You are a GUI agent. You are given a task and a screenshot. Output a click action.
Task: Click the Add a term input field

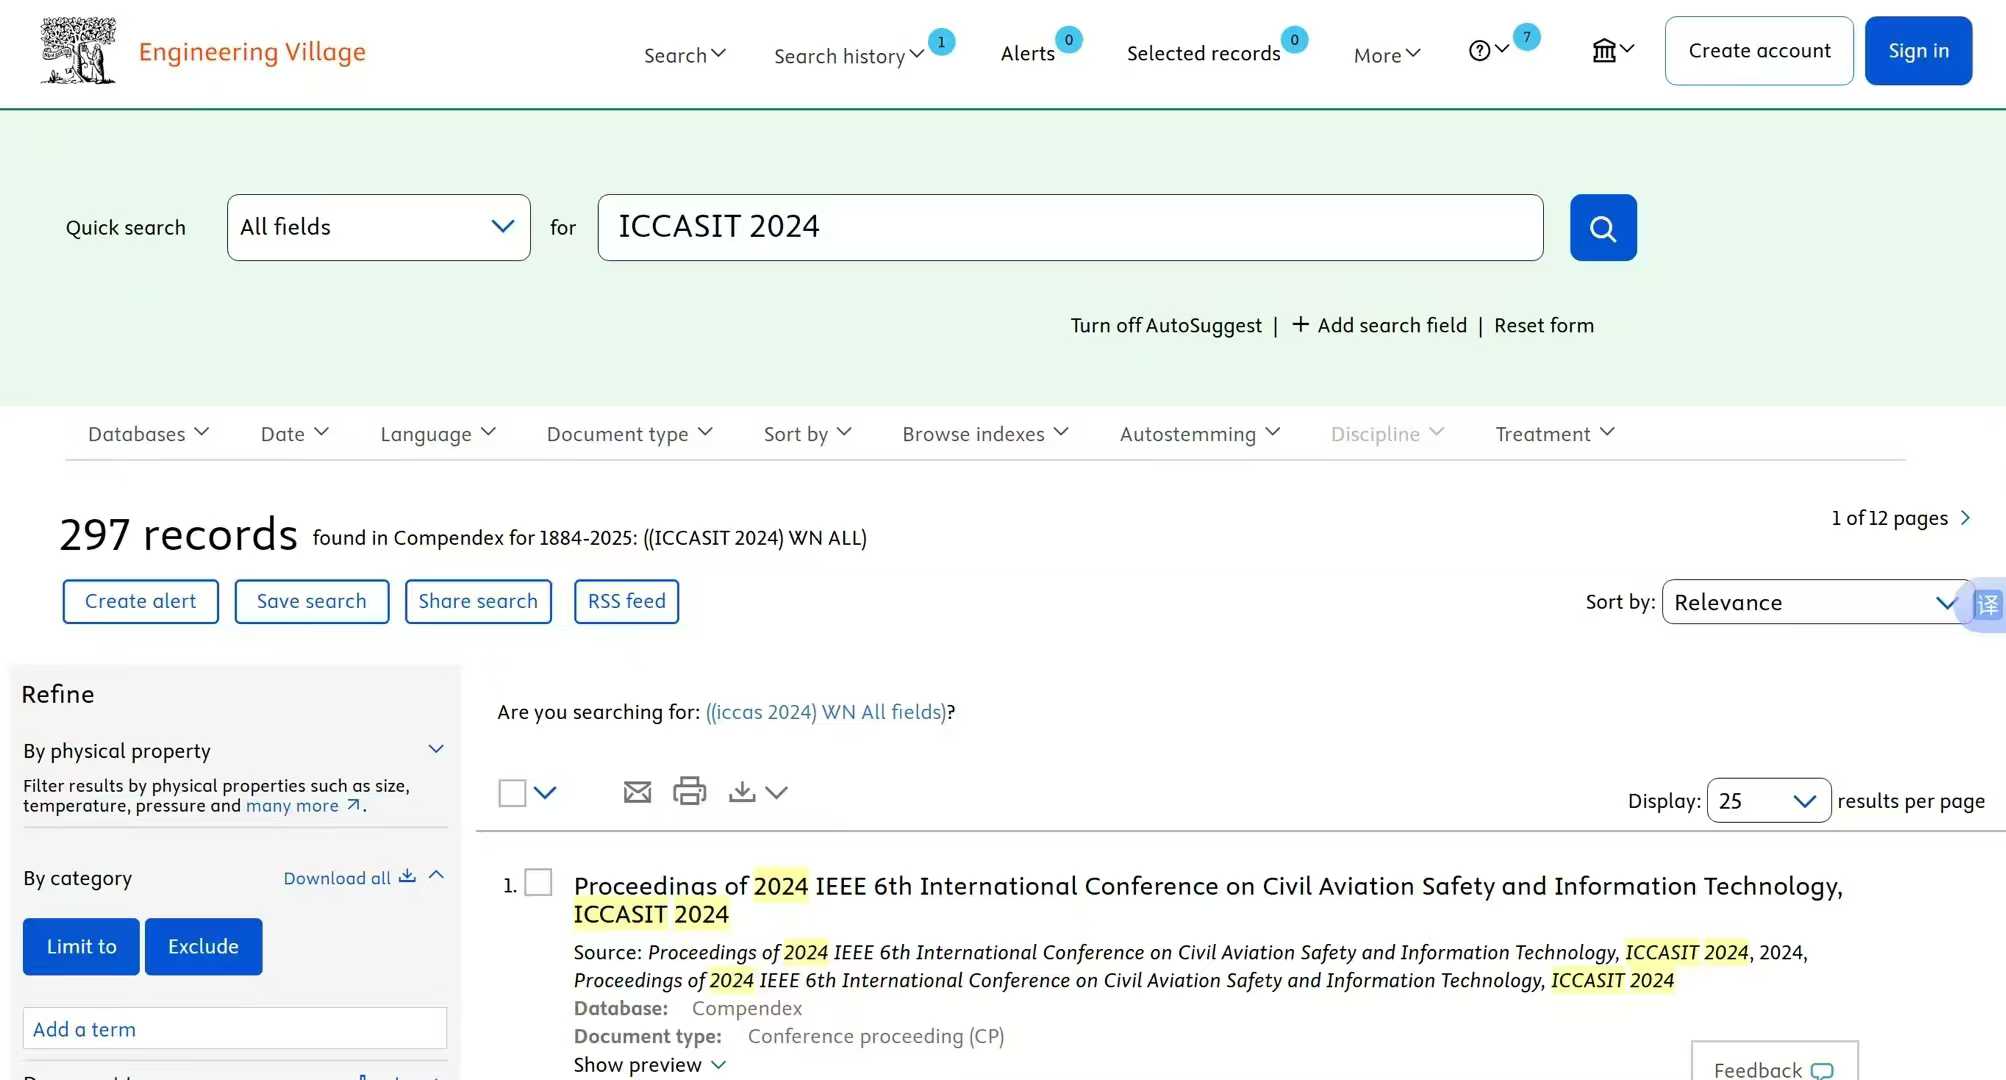click(234, 1028)
